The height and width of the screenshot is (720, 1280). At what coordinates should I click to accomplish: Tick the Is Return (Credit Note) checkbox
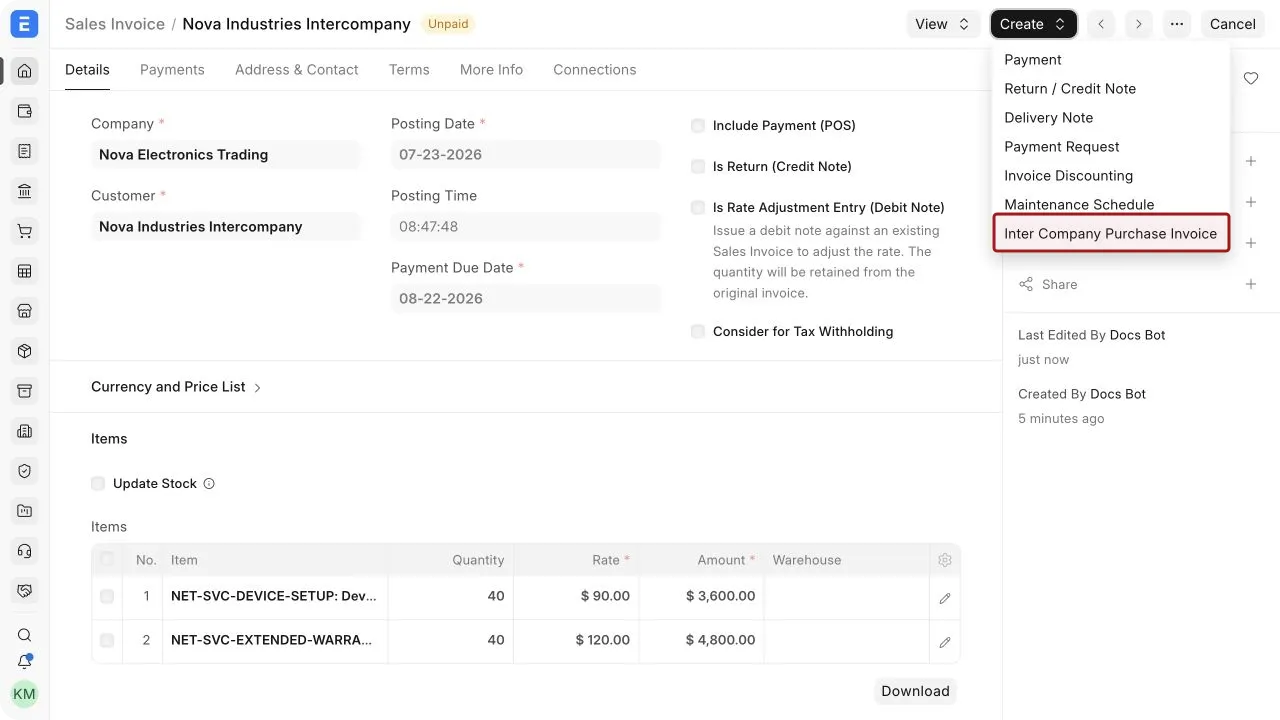tap(698, 167)
